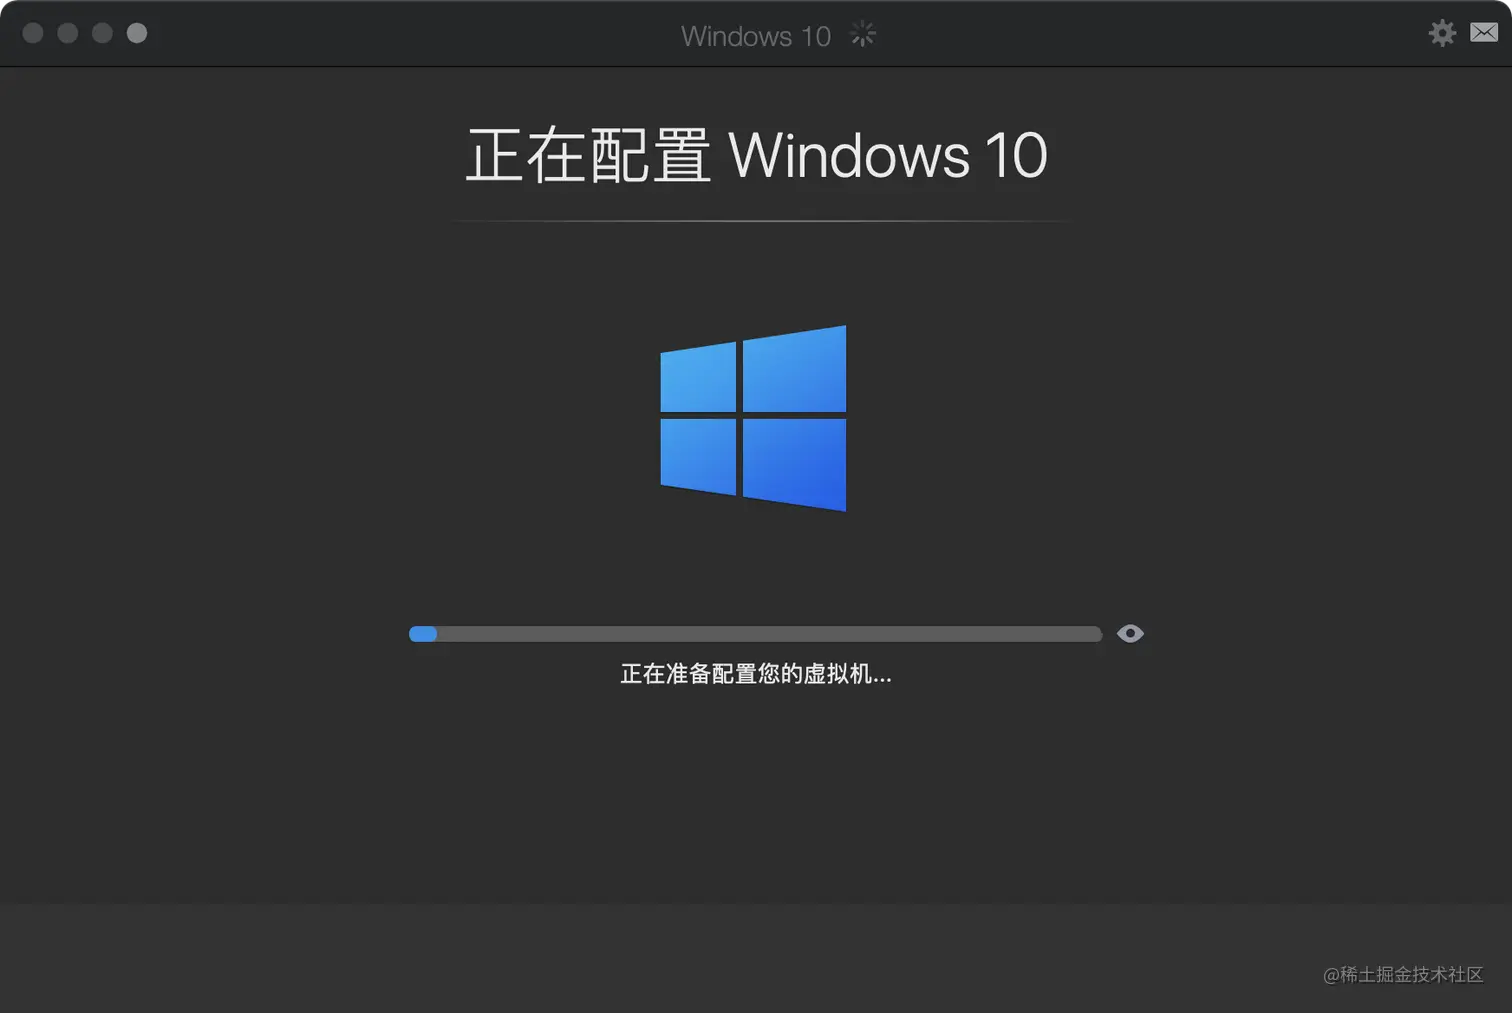Click the installation progress bar
The height and width of the screenshot is (1013, 1512).
click(x=755, y=634)
